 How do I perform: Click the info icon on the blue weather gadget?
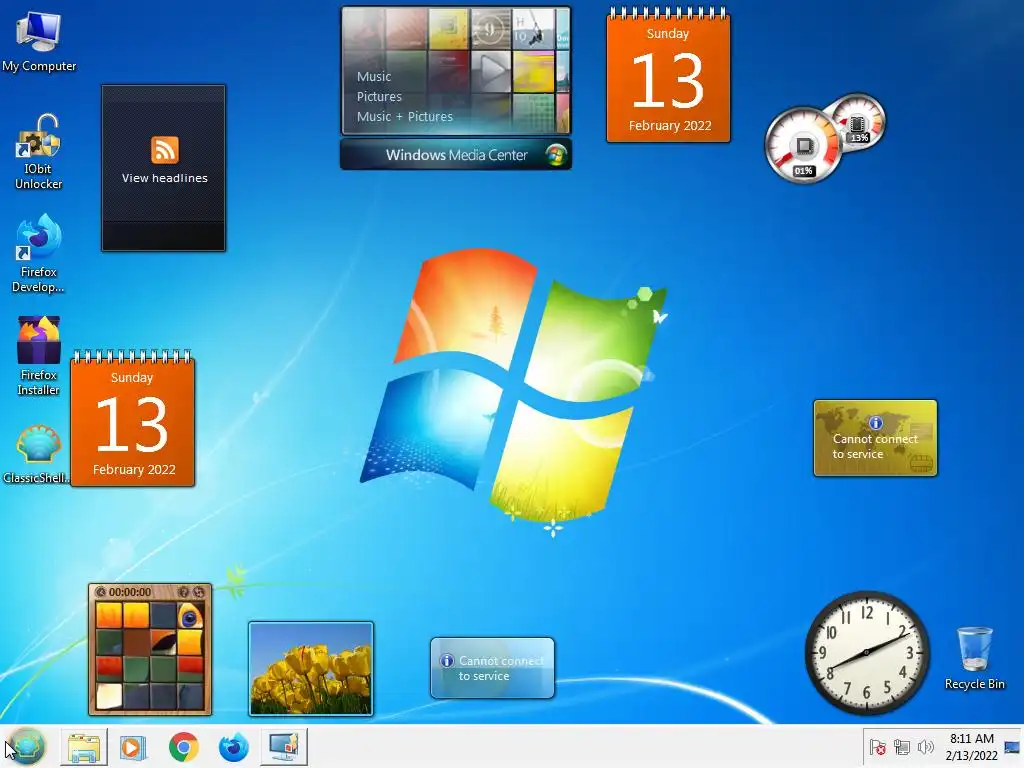(x=447, y=661)
